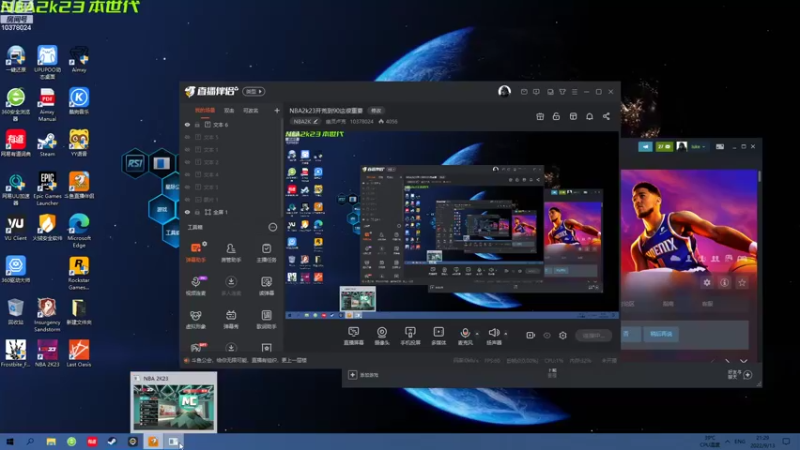Collapse the 工具箱 toolbox panel
The height and width of the screenshot is (450, 800).
(273, 227)
